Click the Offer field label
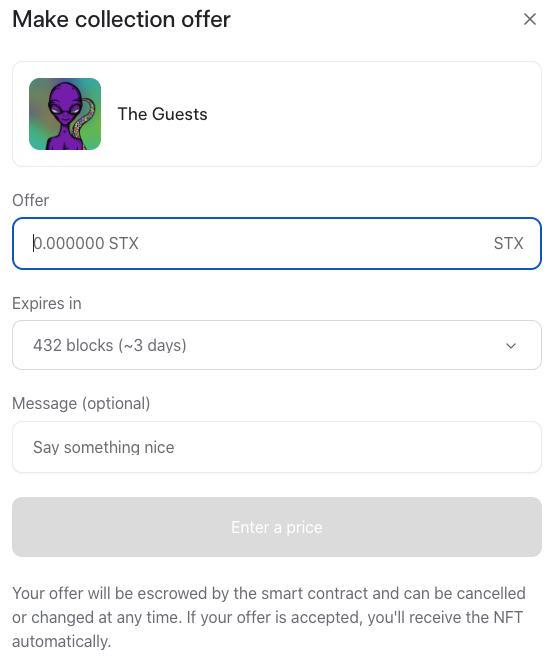This screenshot has width=556, height=662. click(30, 200)
